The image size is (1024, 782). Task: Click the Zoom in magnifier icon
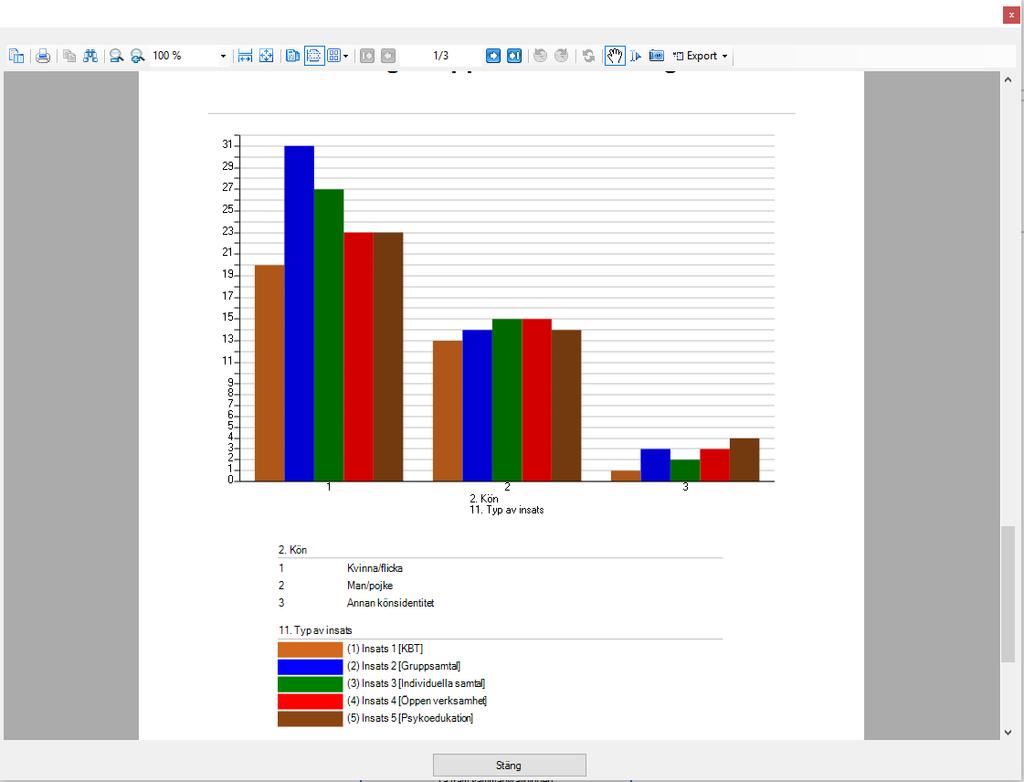pos(137,56)
